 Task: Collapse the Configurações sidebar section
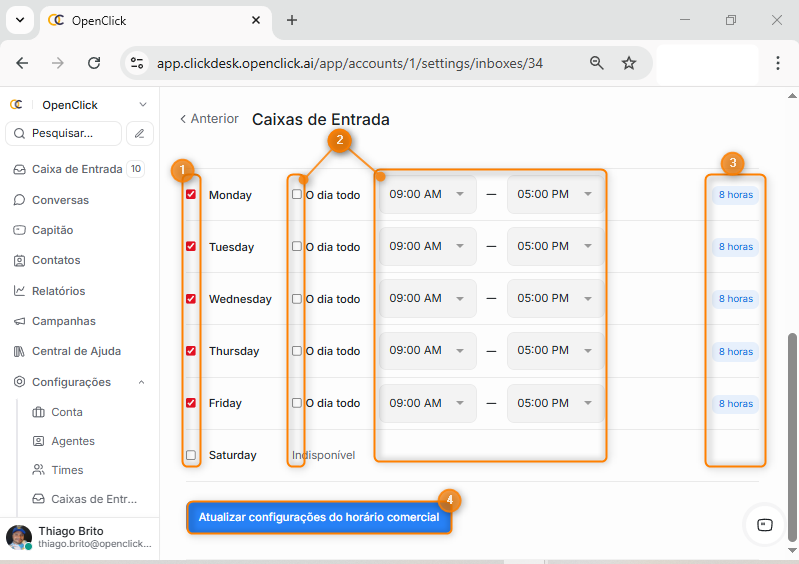coord(141,382)
